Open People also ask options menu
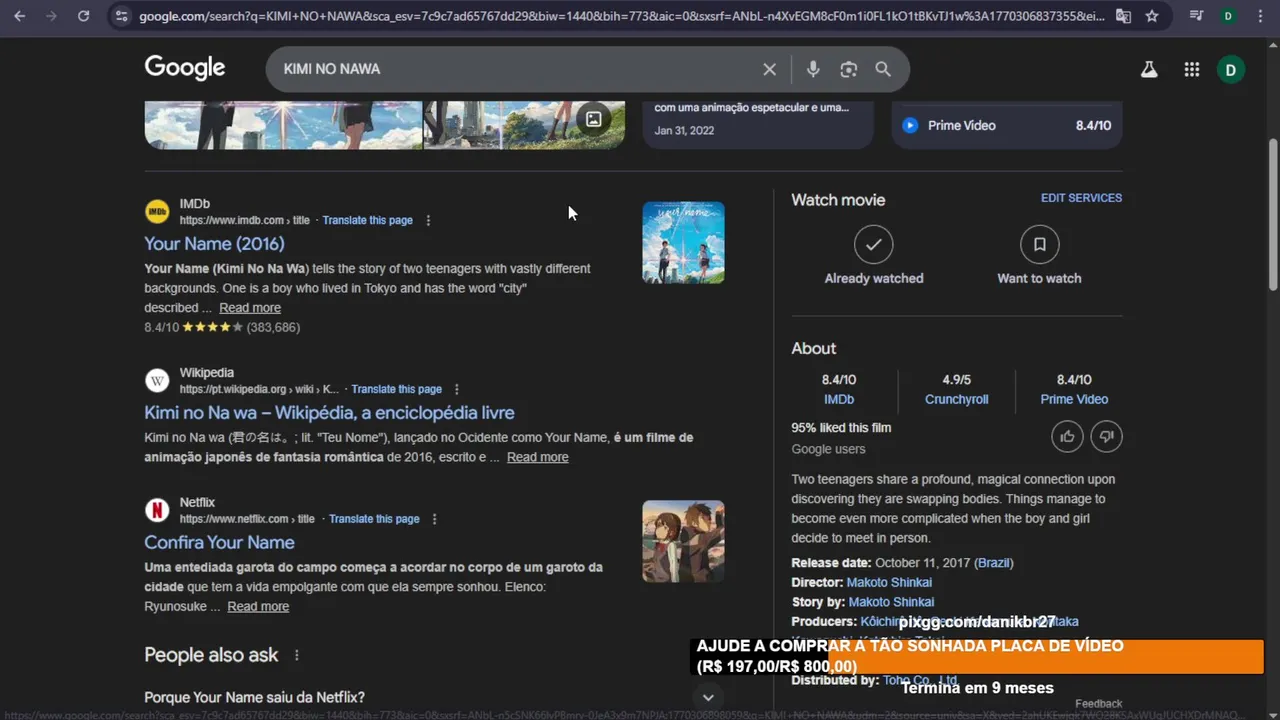1280x720 pixels. pyautogui.click(x=296, y=655)
